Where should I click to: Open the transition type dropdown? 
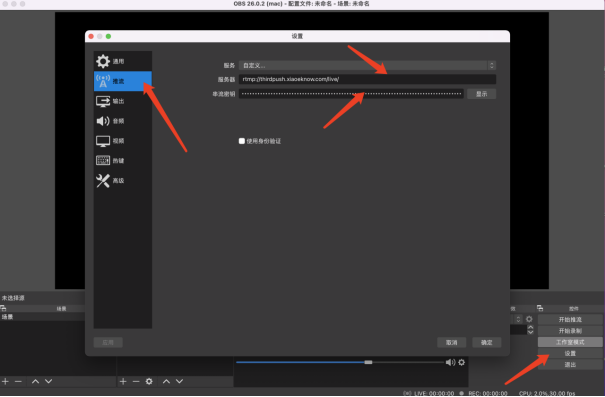click(x=517, y=319)
